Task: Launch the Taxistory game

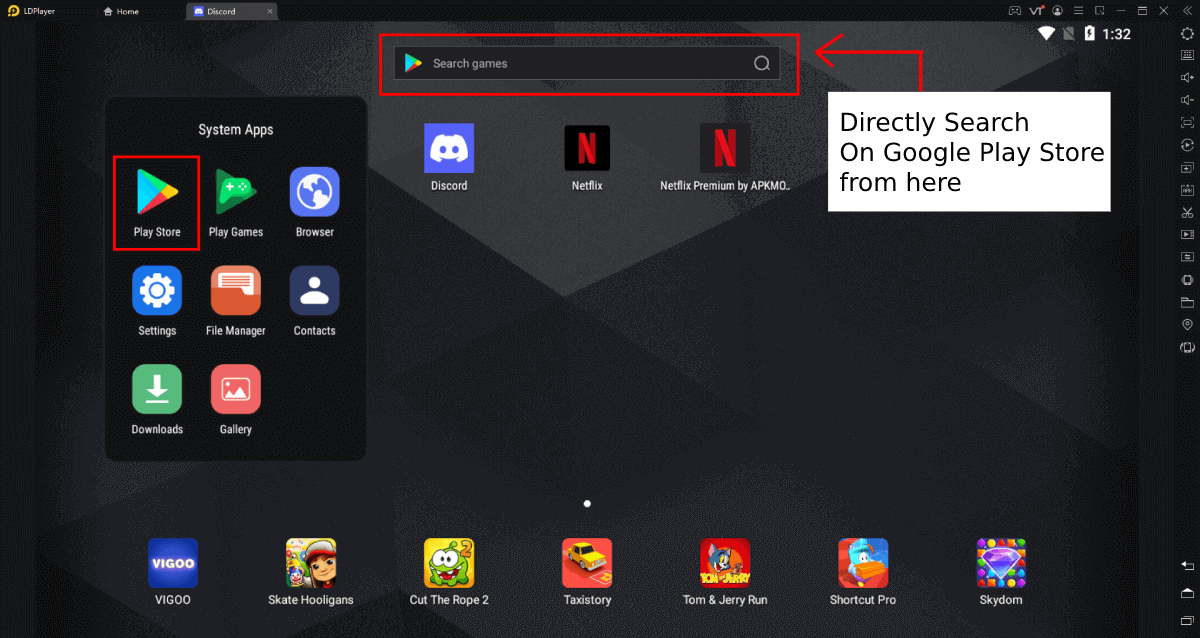Action: point(587,563)
